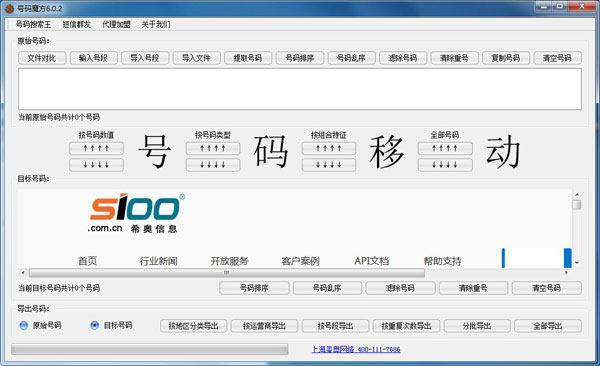
Task: Shuffle target numbers with lower 号码乱序
Action: [327, 288]
